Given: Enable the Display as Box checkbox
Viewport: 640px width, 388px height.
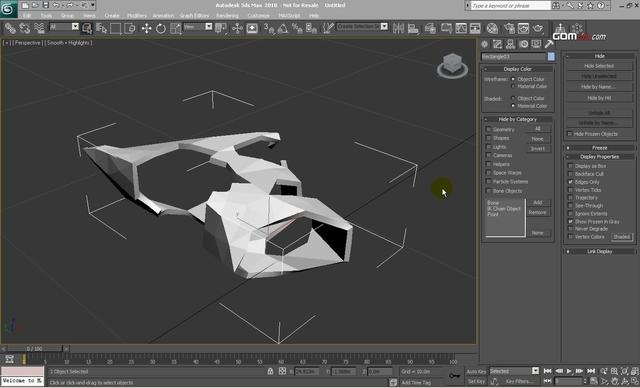Looking at the screenshot, I should (571, 166).
